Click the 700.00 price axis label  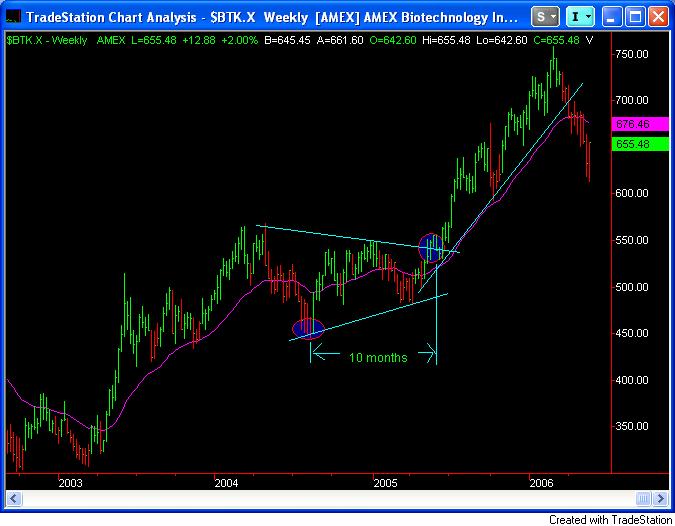click(x=632, y=100)
